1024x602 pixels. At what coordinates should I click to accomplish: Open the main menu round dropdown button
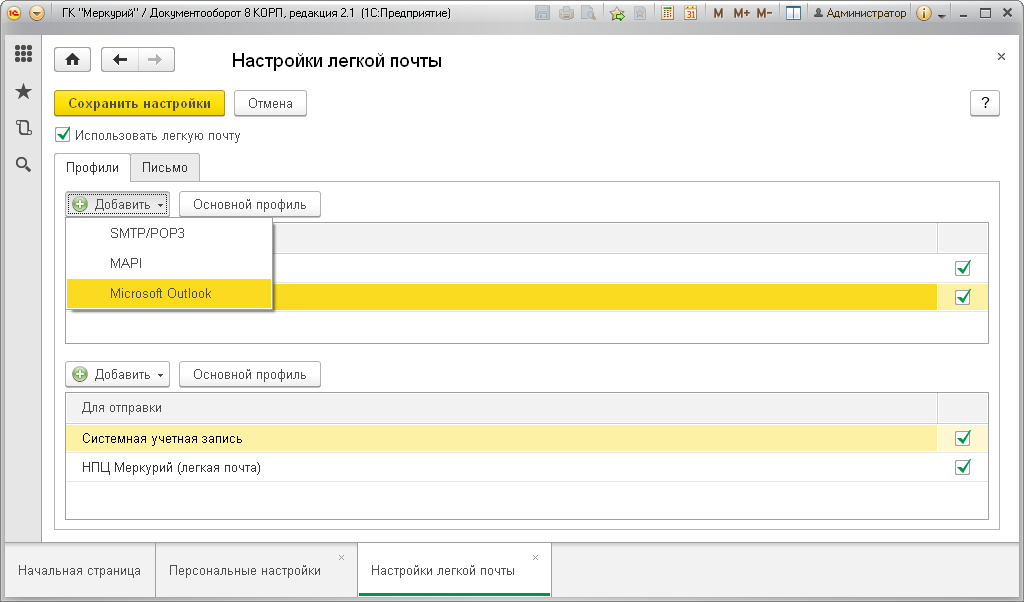tap(37, 12)
